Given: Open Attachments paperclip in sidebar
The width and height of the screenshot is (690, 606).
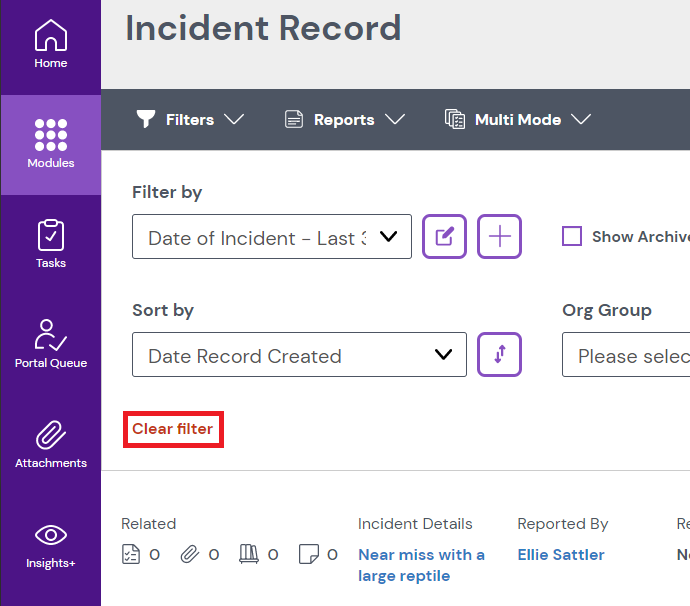Looking at the screenshot, I should coord(51,444).
